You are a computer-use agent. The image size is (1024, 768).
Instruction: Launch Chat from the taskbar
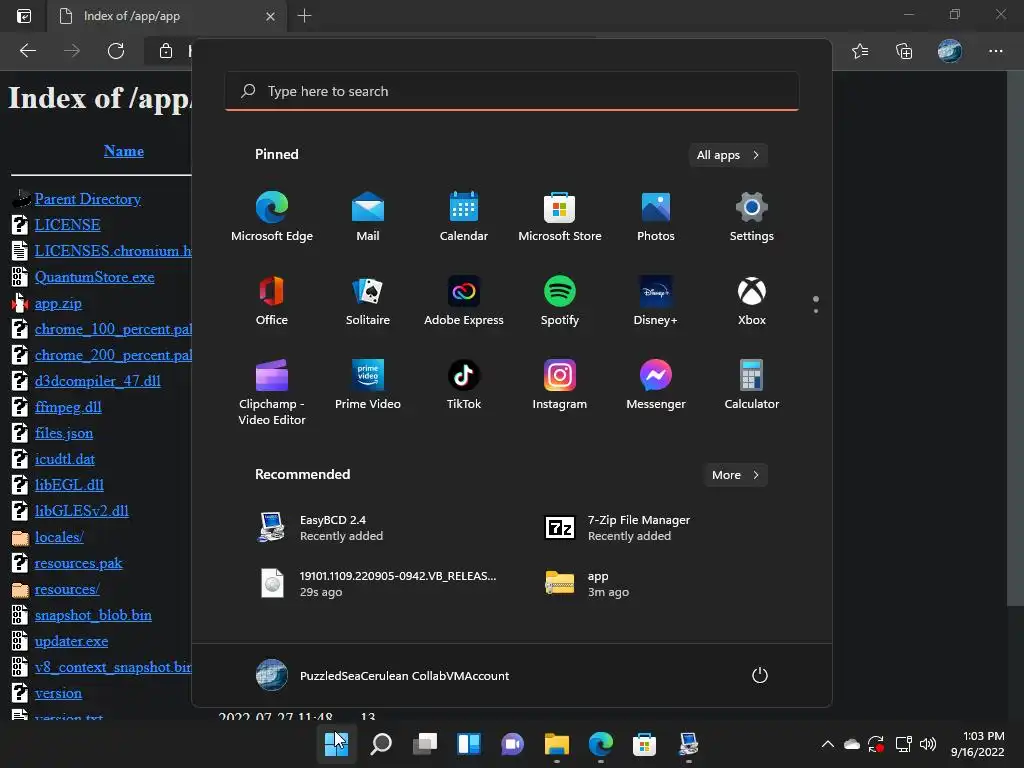coord(513,744)
